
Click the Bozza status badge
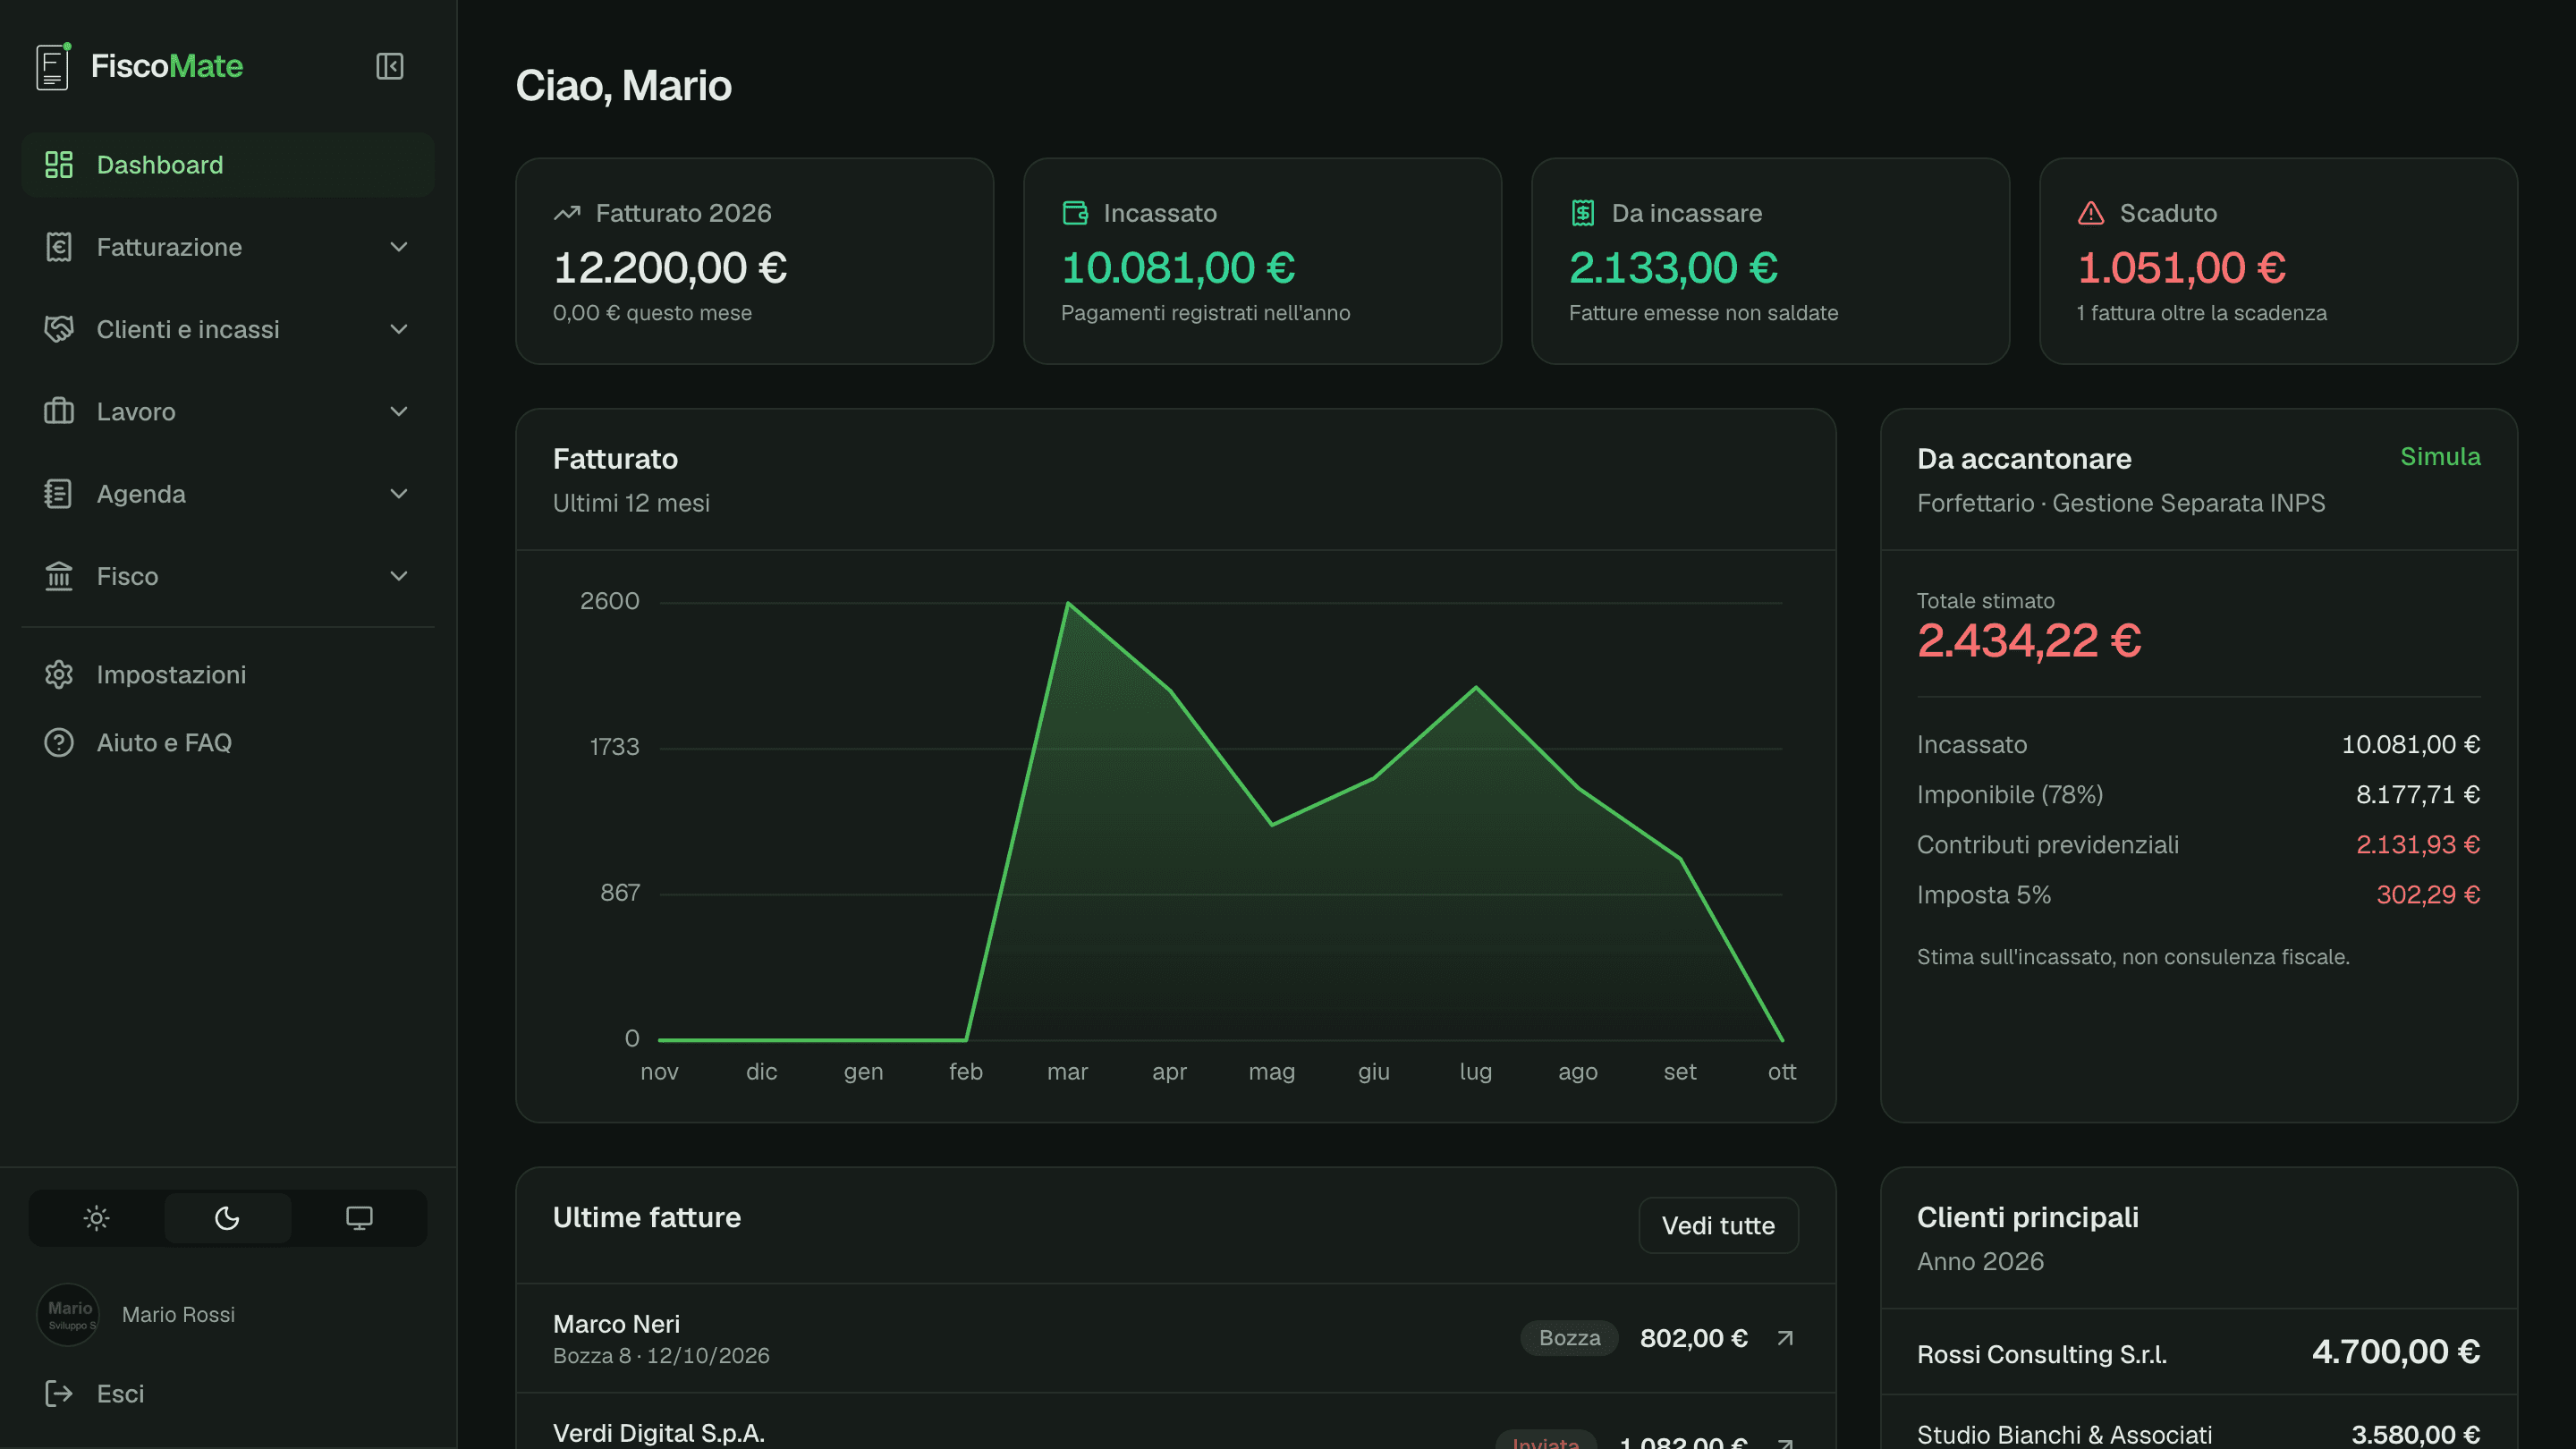pyautogui.click(x=1569, y=1338)
